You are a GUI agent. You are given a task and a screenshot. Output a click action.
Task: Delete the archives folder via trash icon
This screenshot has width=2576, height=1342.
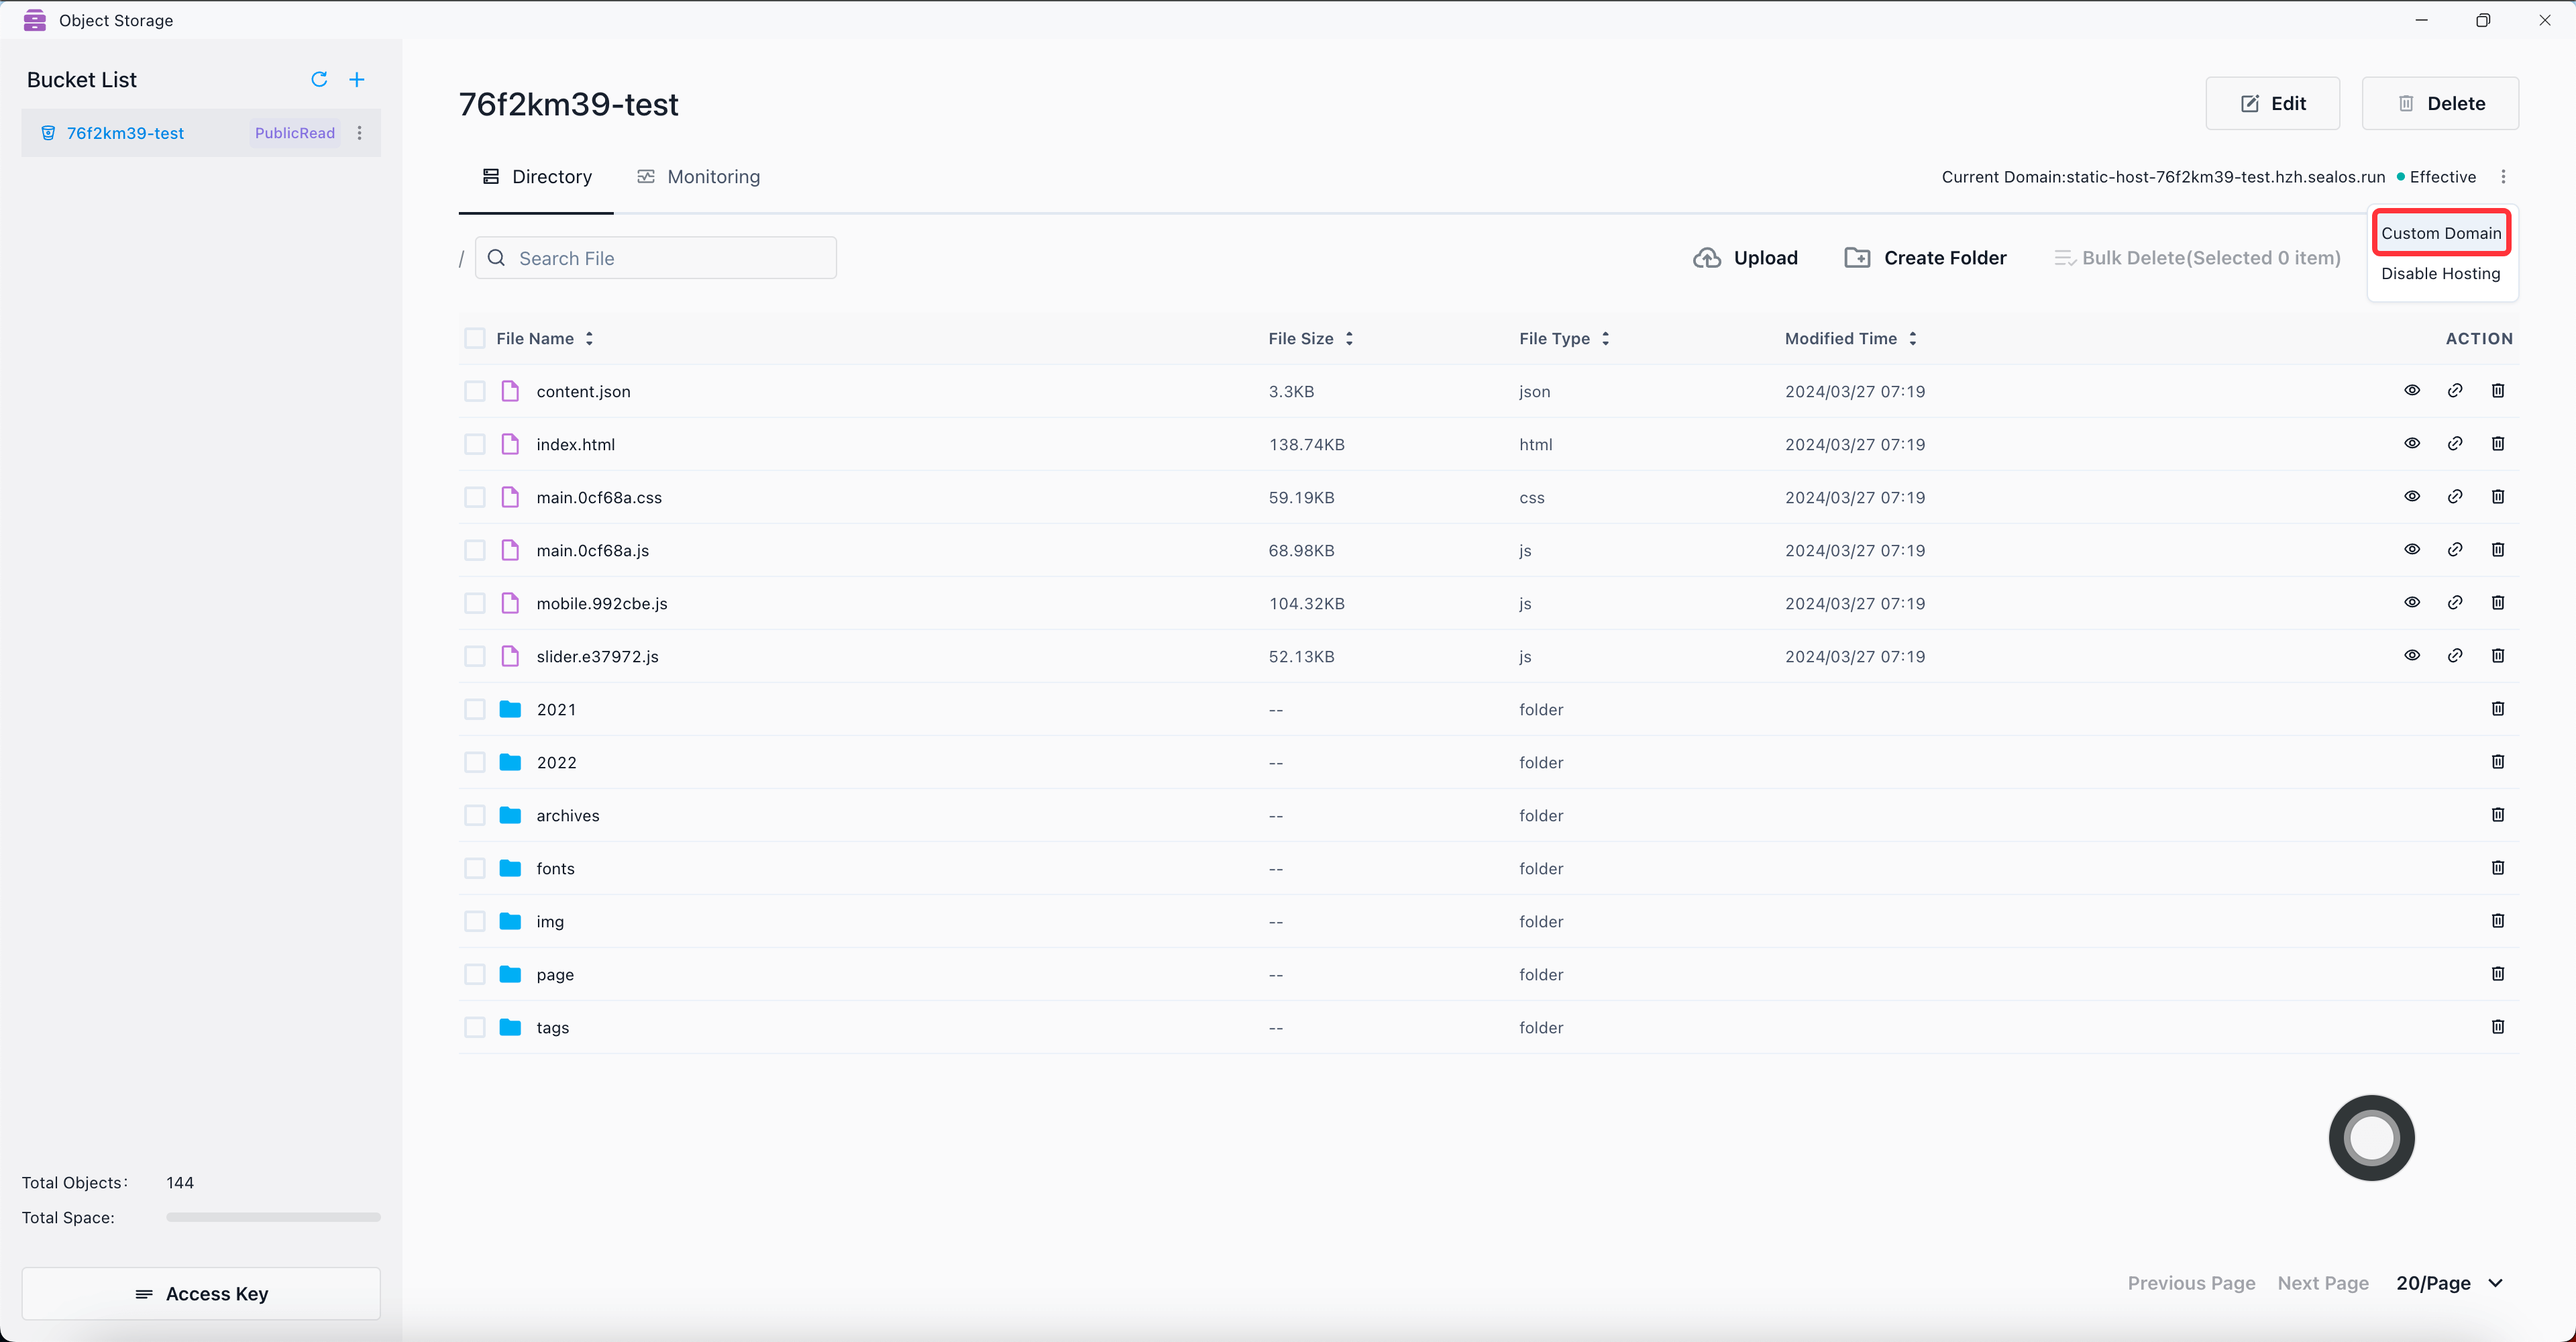coord(2498,814)
